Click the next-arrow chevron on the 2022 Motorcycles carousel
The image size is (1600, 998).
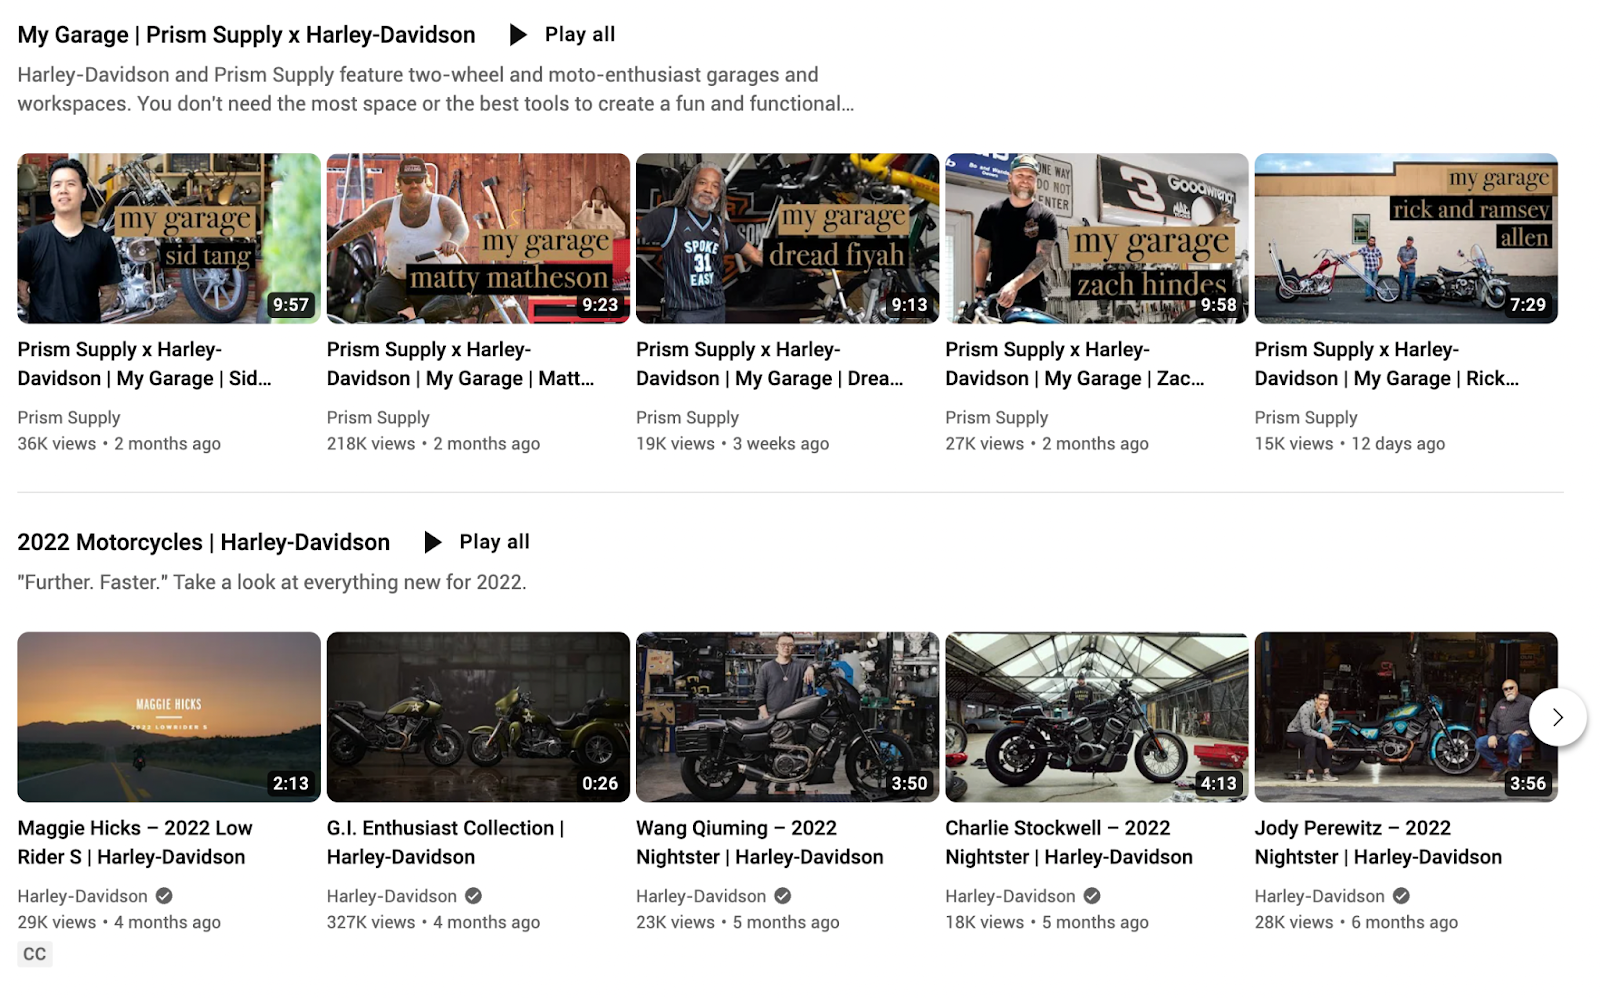click(1557, 717)
